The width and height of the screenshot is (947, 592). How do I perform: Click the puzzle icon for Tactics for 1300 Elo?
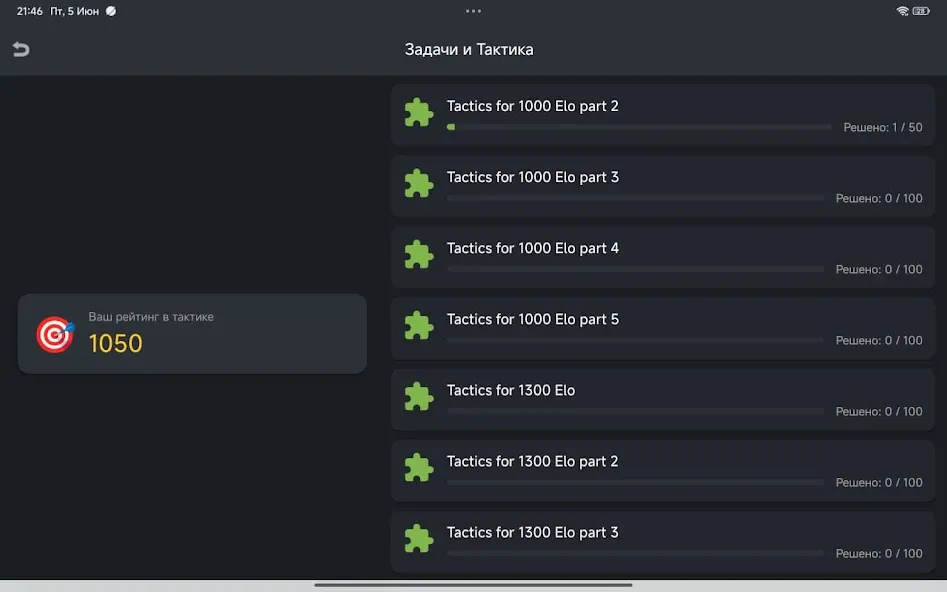pyautogui.click(x=419, y=397)
